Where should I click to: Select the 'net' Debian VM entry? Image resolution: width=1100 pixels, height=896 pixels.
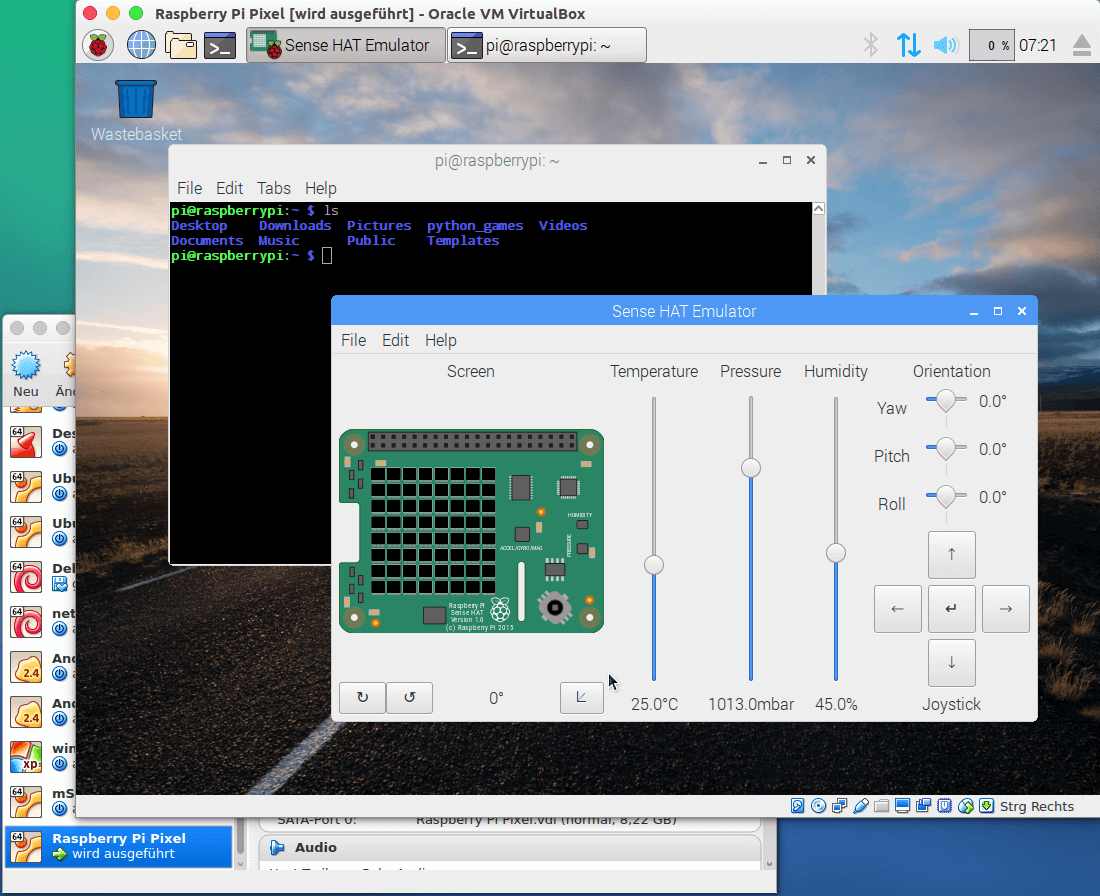[41, 622]
